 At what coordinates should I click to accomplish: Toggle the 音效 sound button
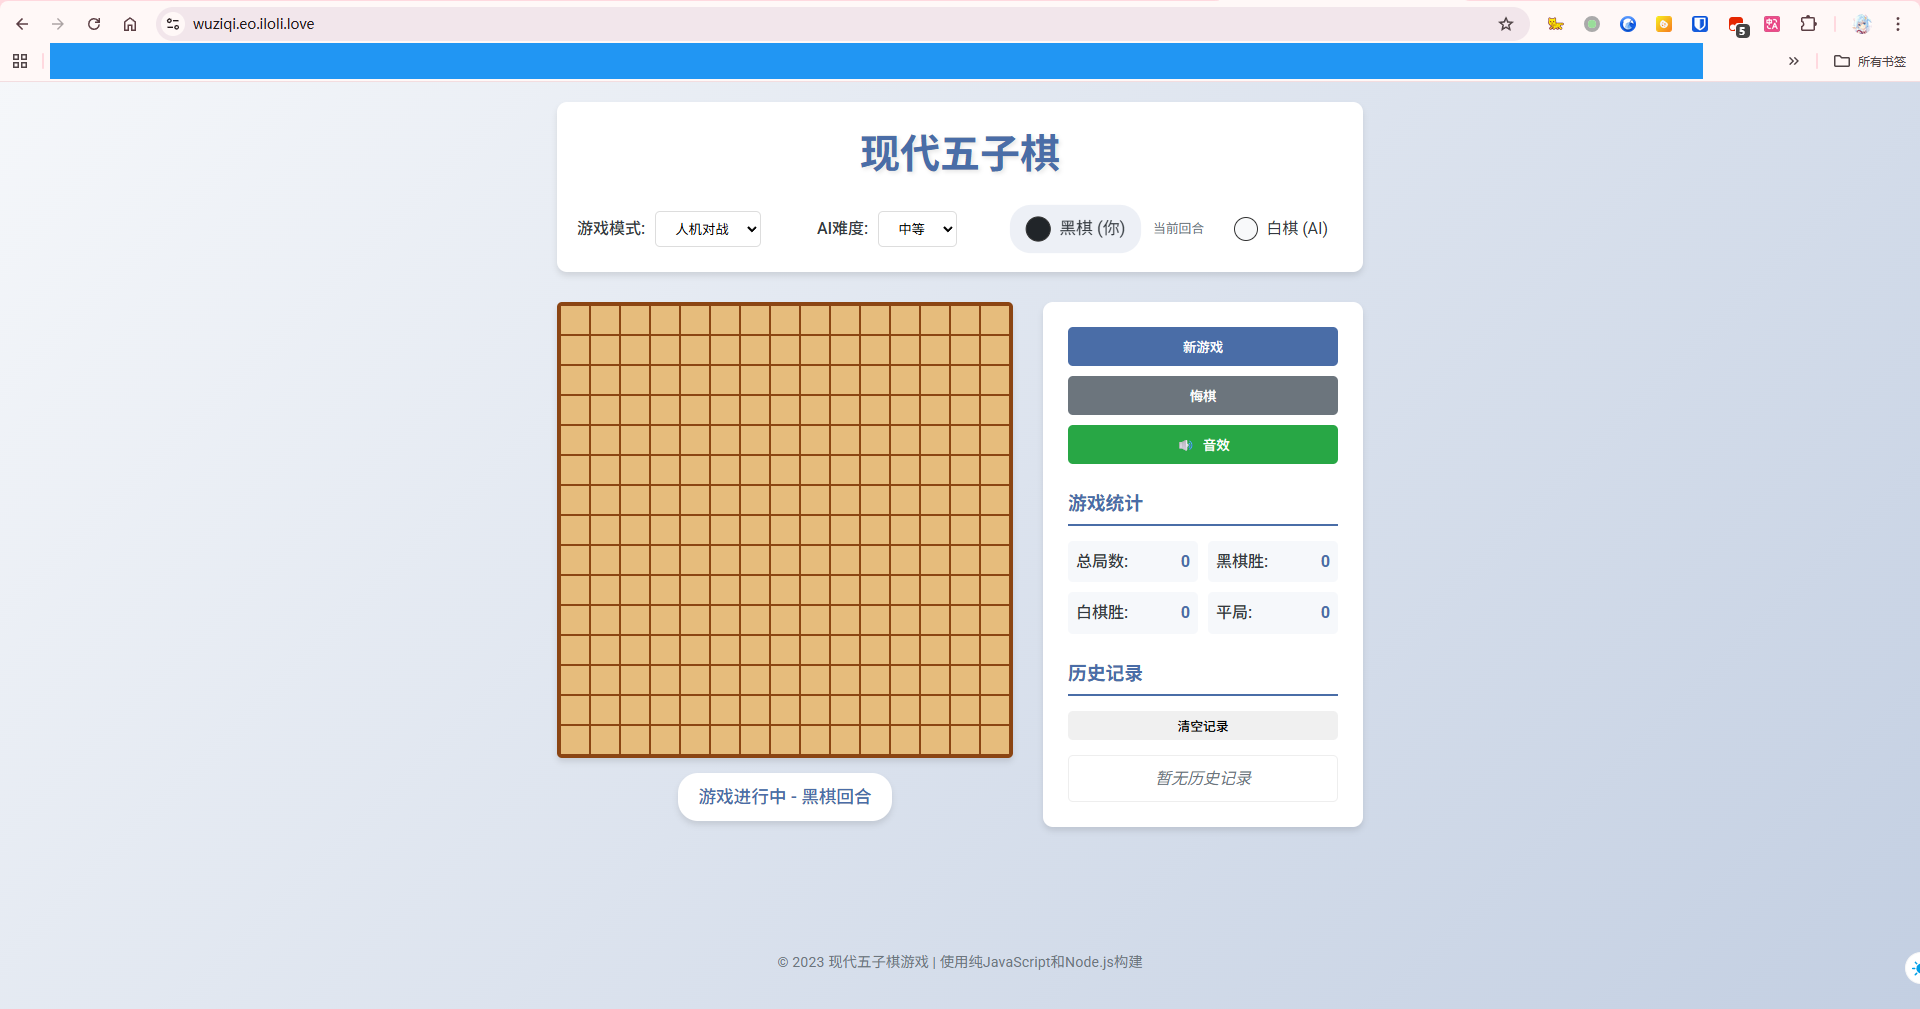coord(1202,445)
